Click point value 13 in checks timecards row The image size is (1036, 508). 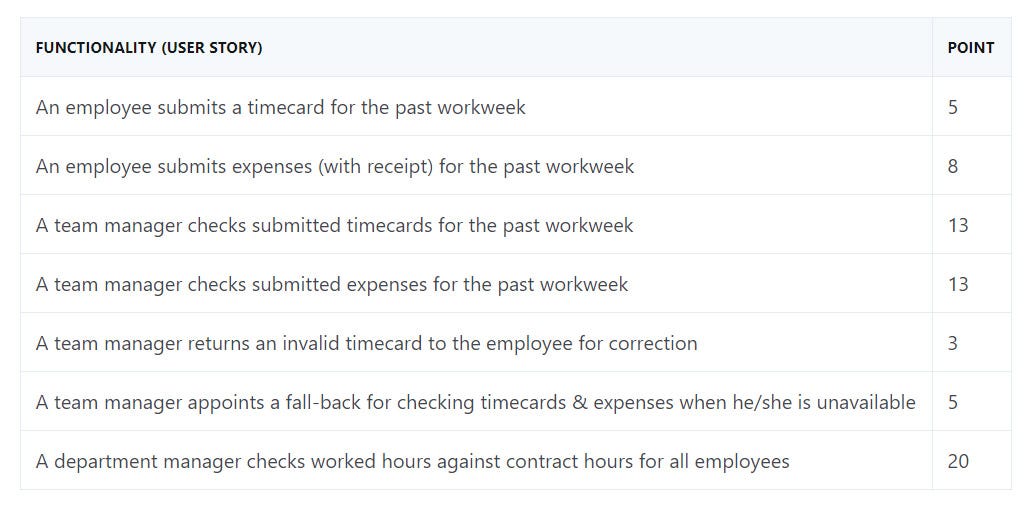click(958, 225)
